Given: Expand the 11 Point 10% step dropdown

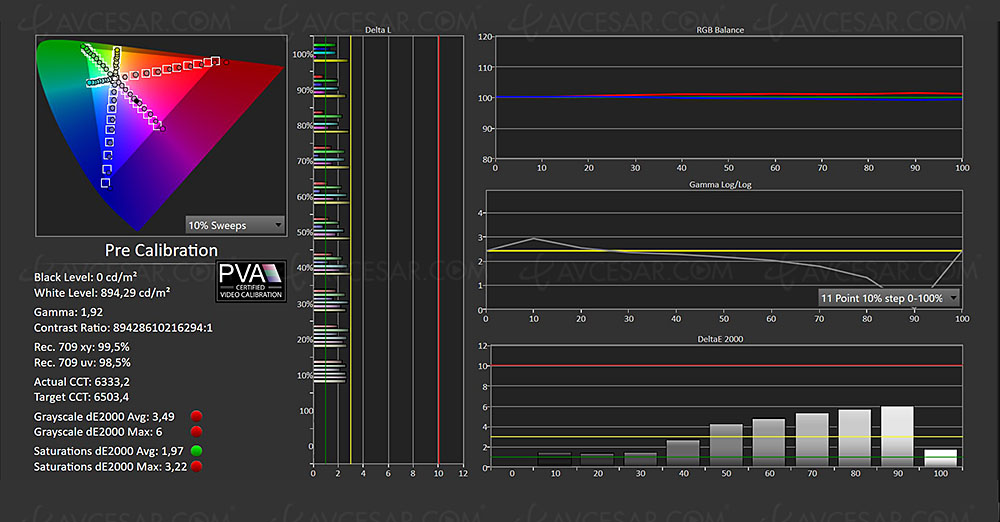Looking at the screenshot, I should tap(887, 298).
